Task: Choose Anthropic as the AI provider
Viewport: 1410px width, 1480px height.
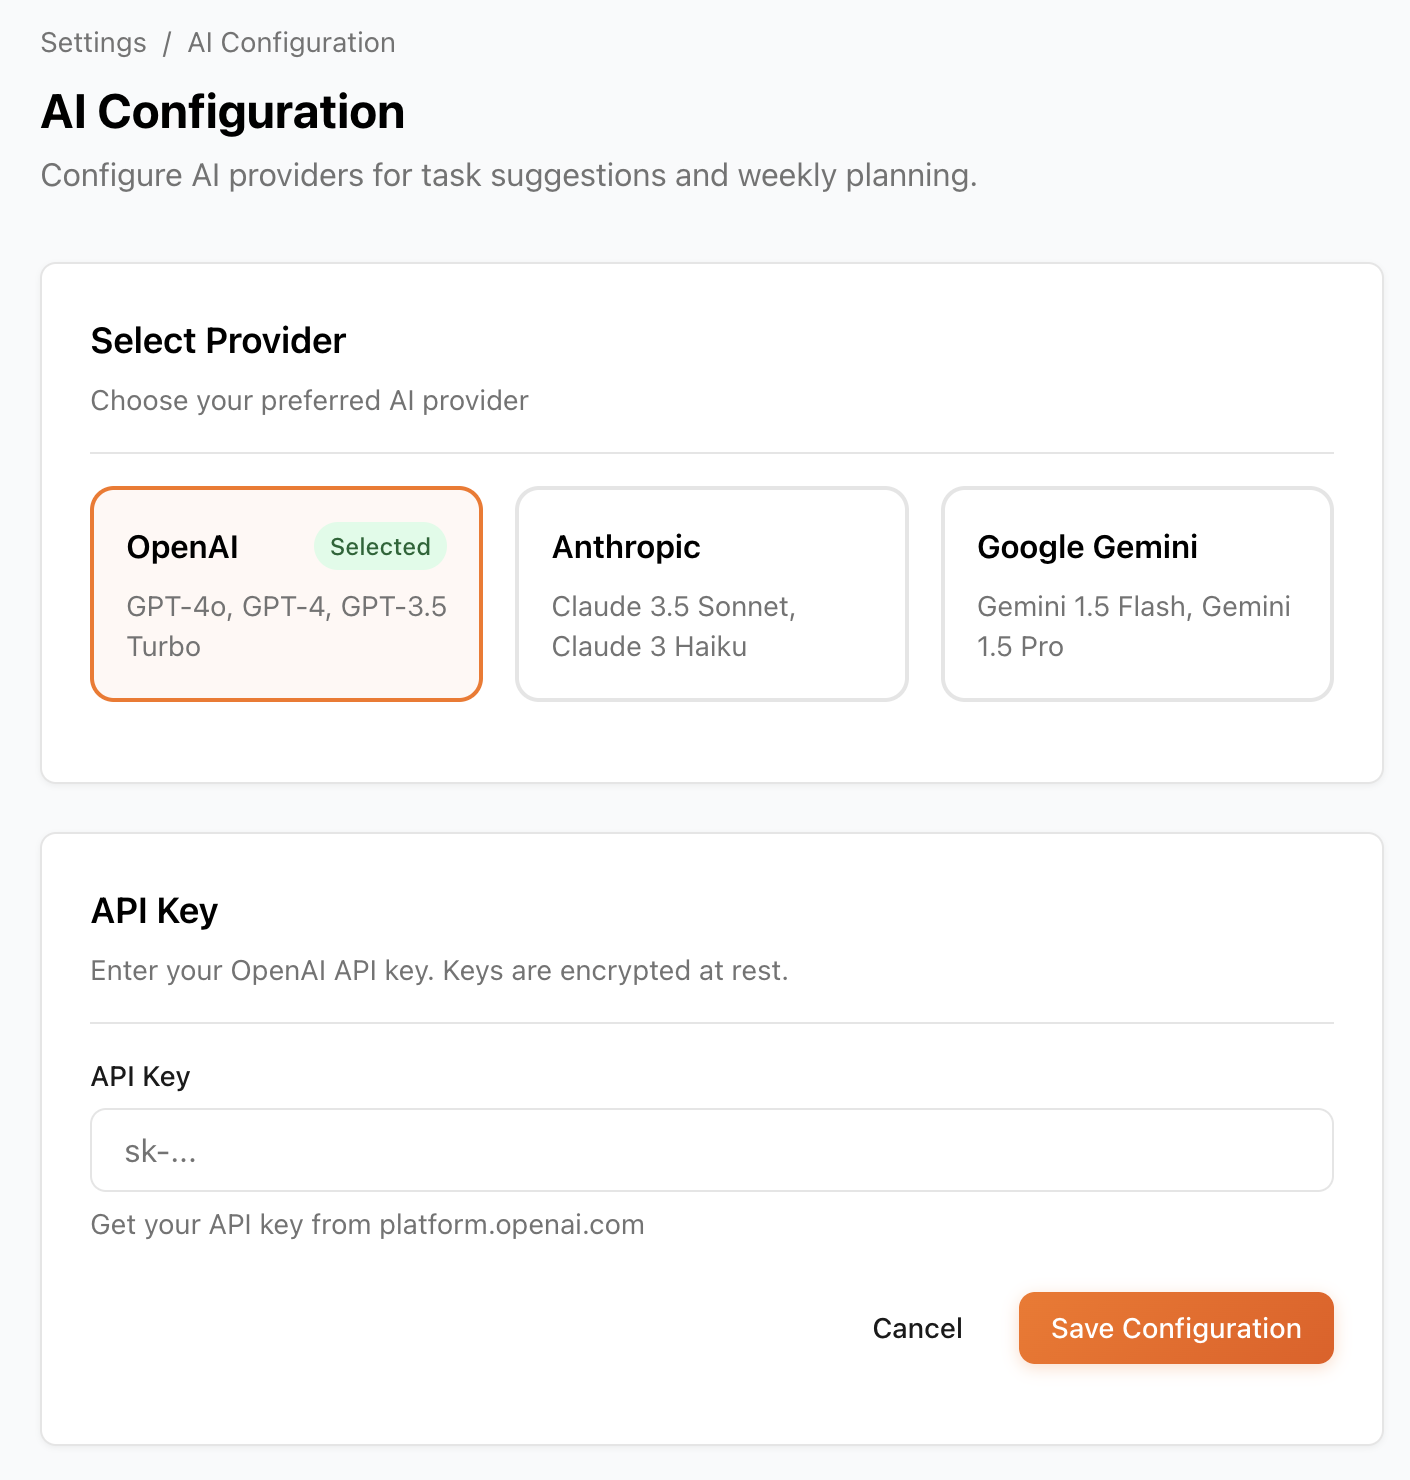Action: [x=711, y=594]
